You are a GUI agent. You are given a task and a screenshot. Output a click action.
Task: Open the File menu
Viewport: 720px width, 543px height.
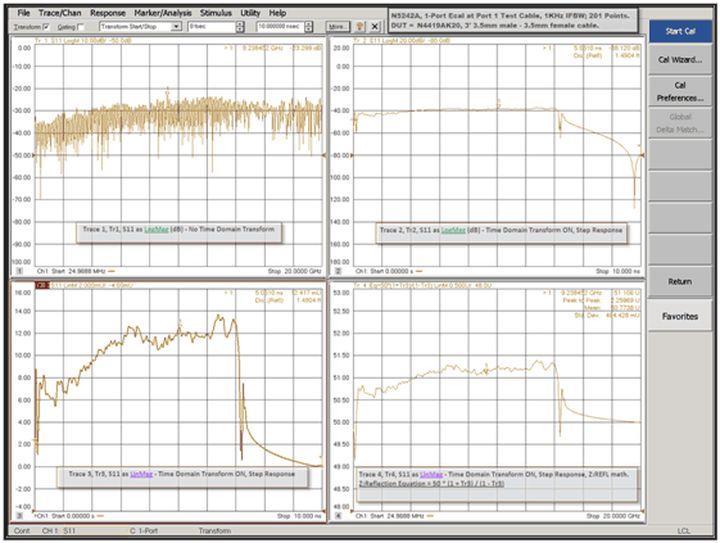coord(23,13)
